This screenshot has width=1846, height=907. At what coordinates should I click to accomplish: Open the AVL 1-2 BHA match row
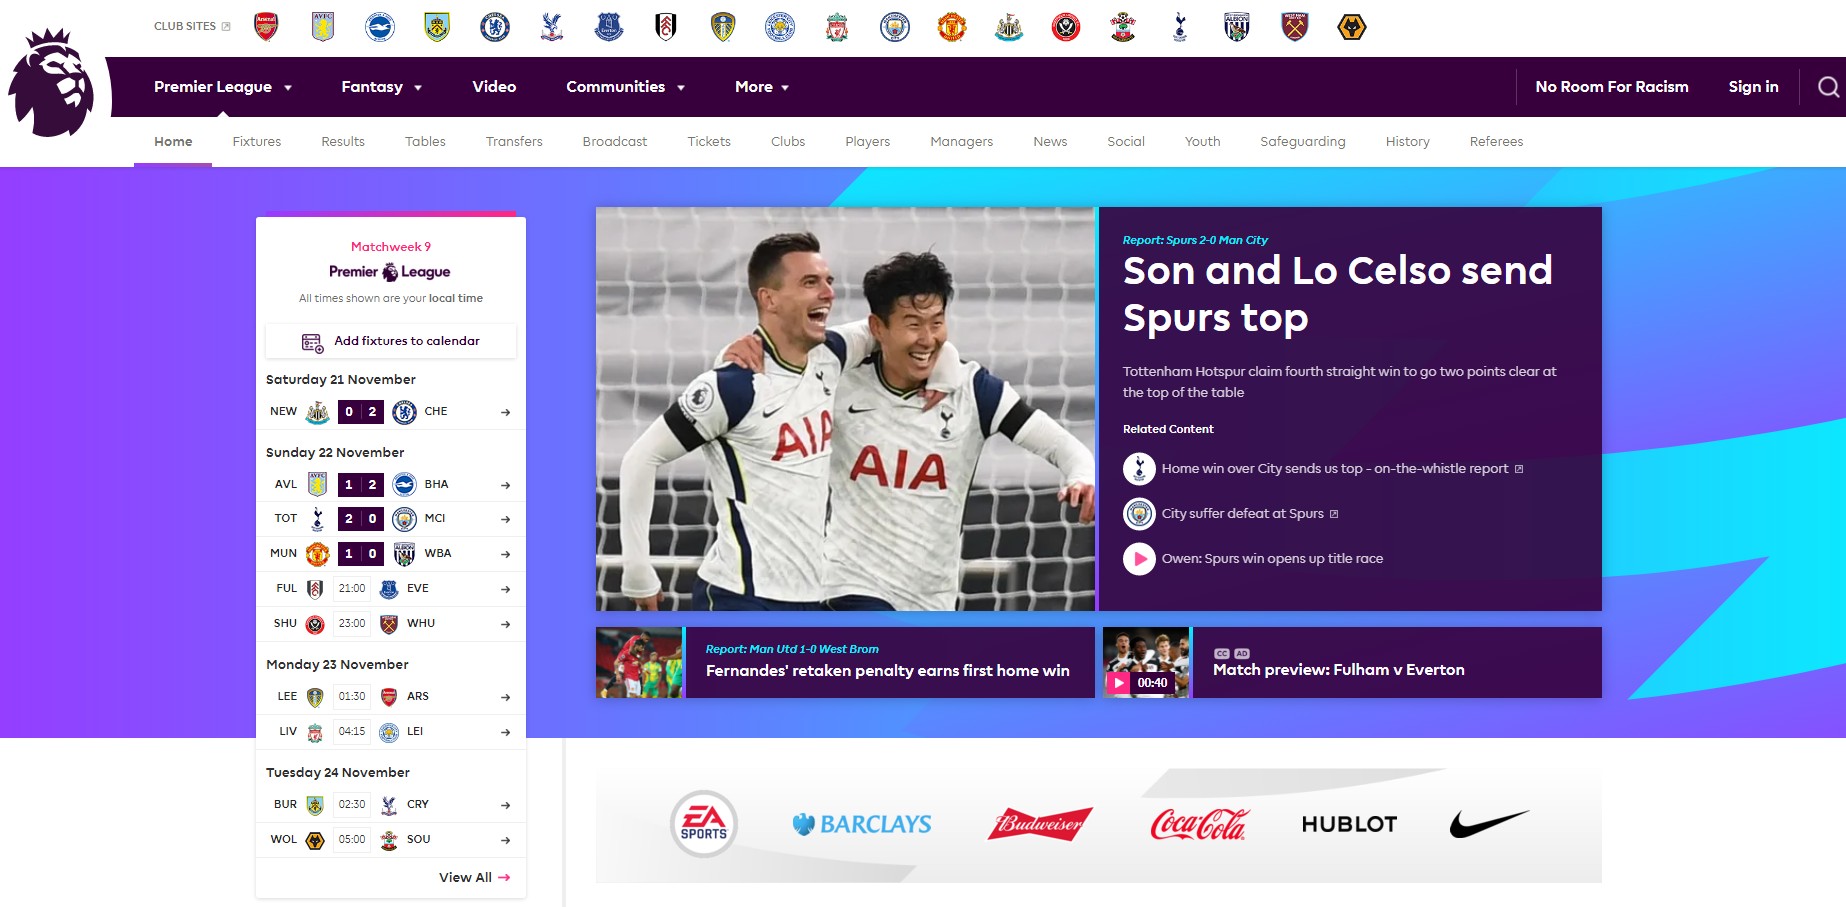tap(391, 485)
